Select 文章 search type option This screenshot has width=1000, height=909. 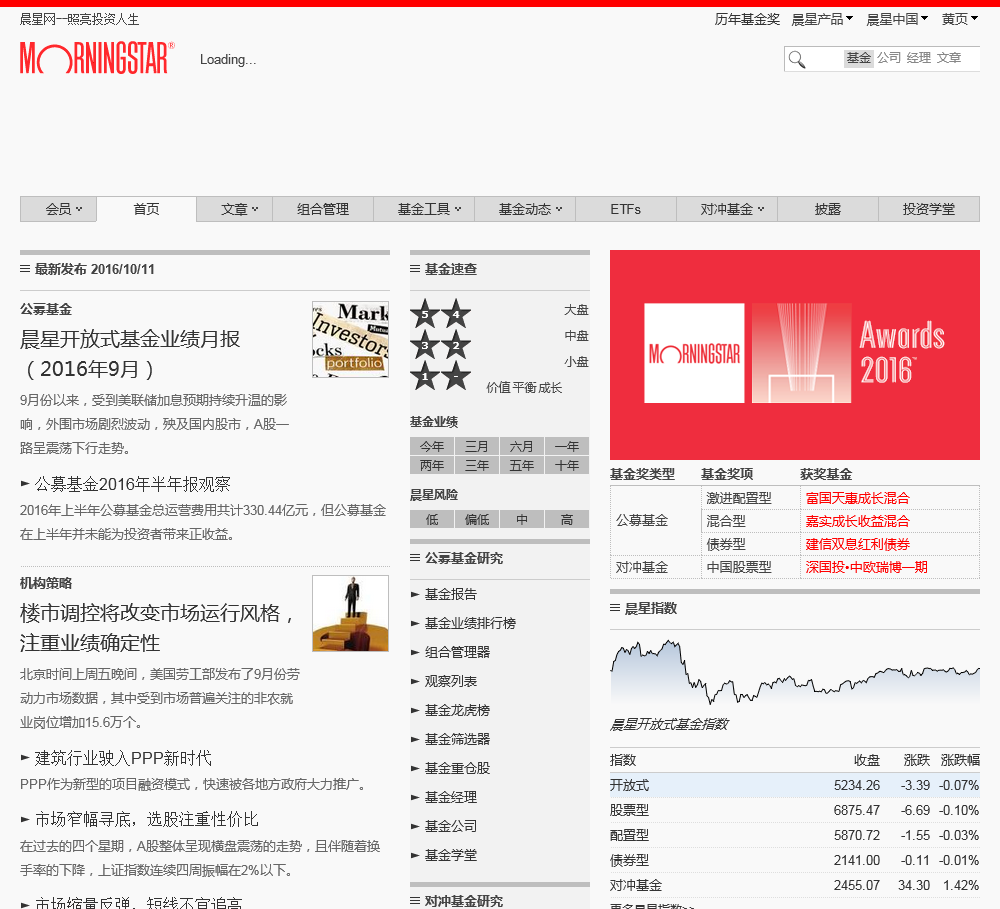click(949, 58)
